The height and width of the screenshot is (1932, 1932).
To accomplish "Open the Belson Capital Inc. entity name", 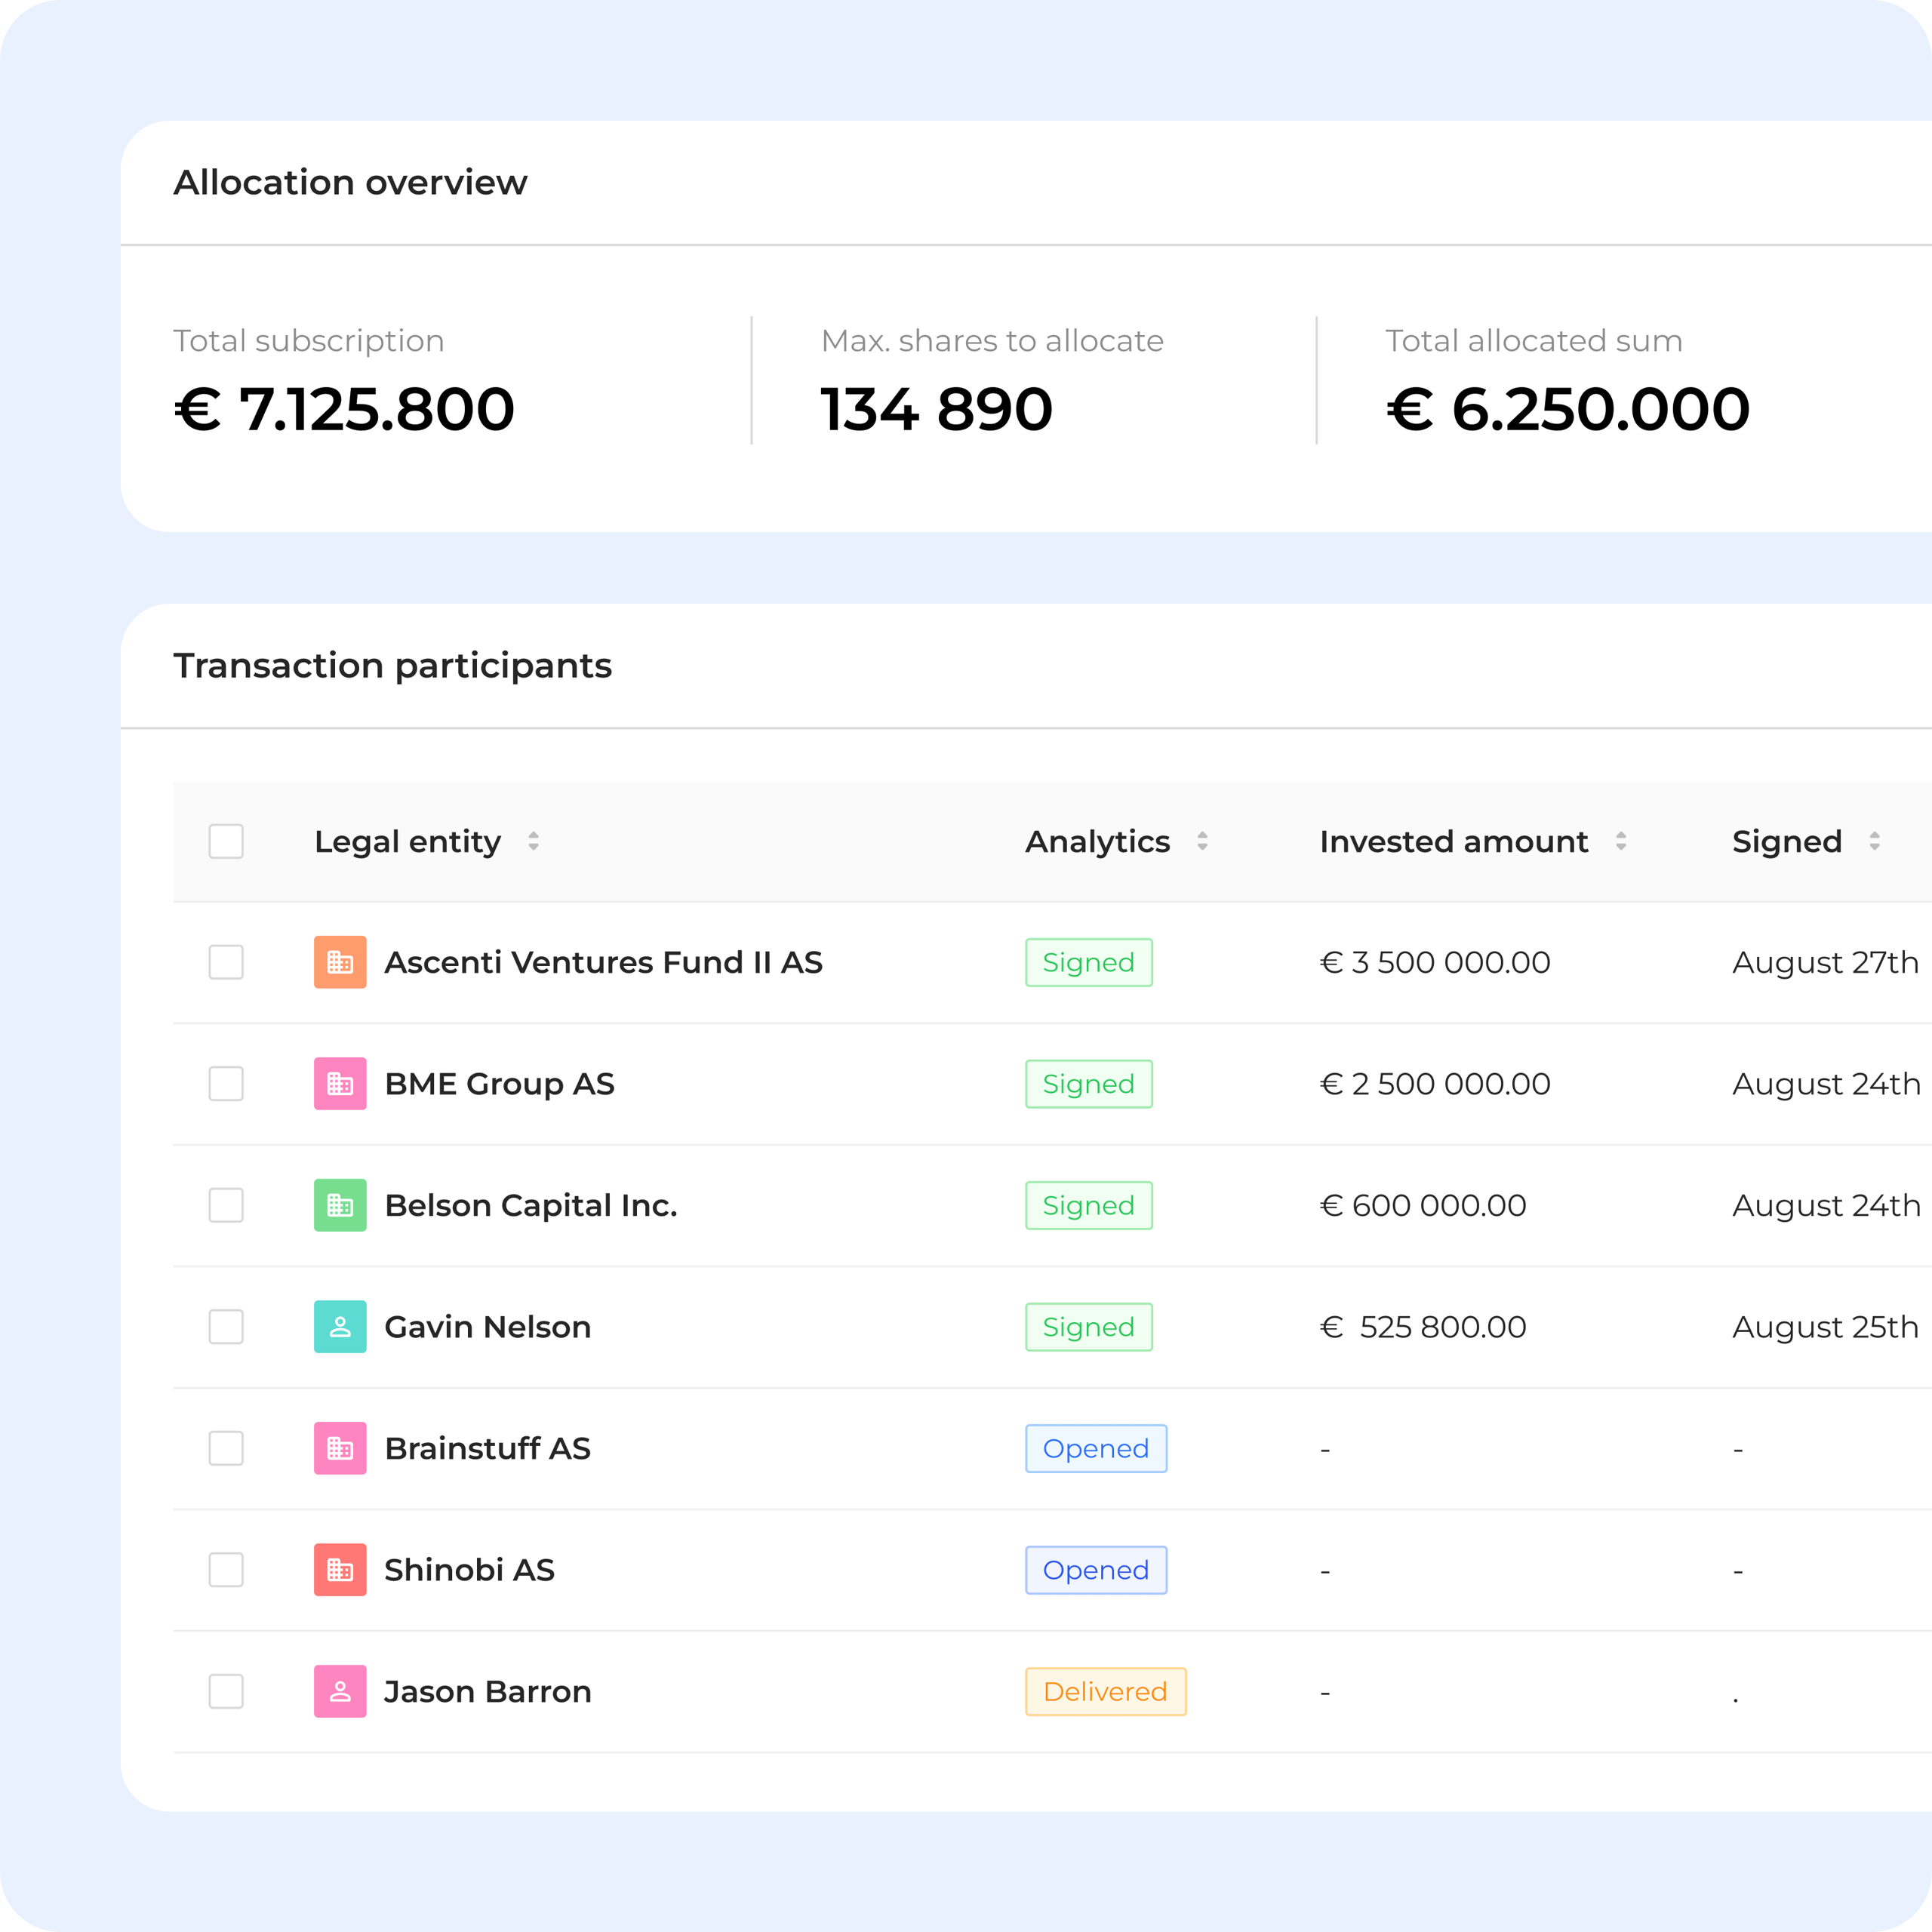I will tap(531, 1205).
